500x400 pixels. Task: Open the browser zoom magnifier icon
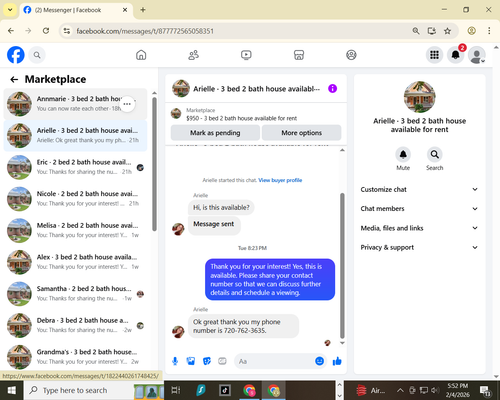tap(416, 31)
